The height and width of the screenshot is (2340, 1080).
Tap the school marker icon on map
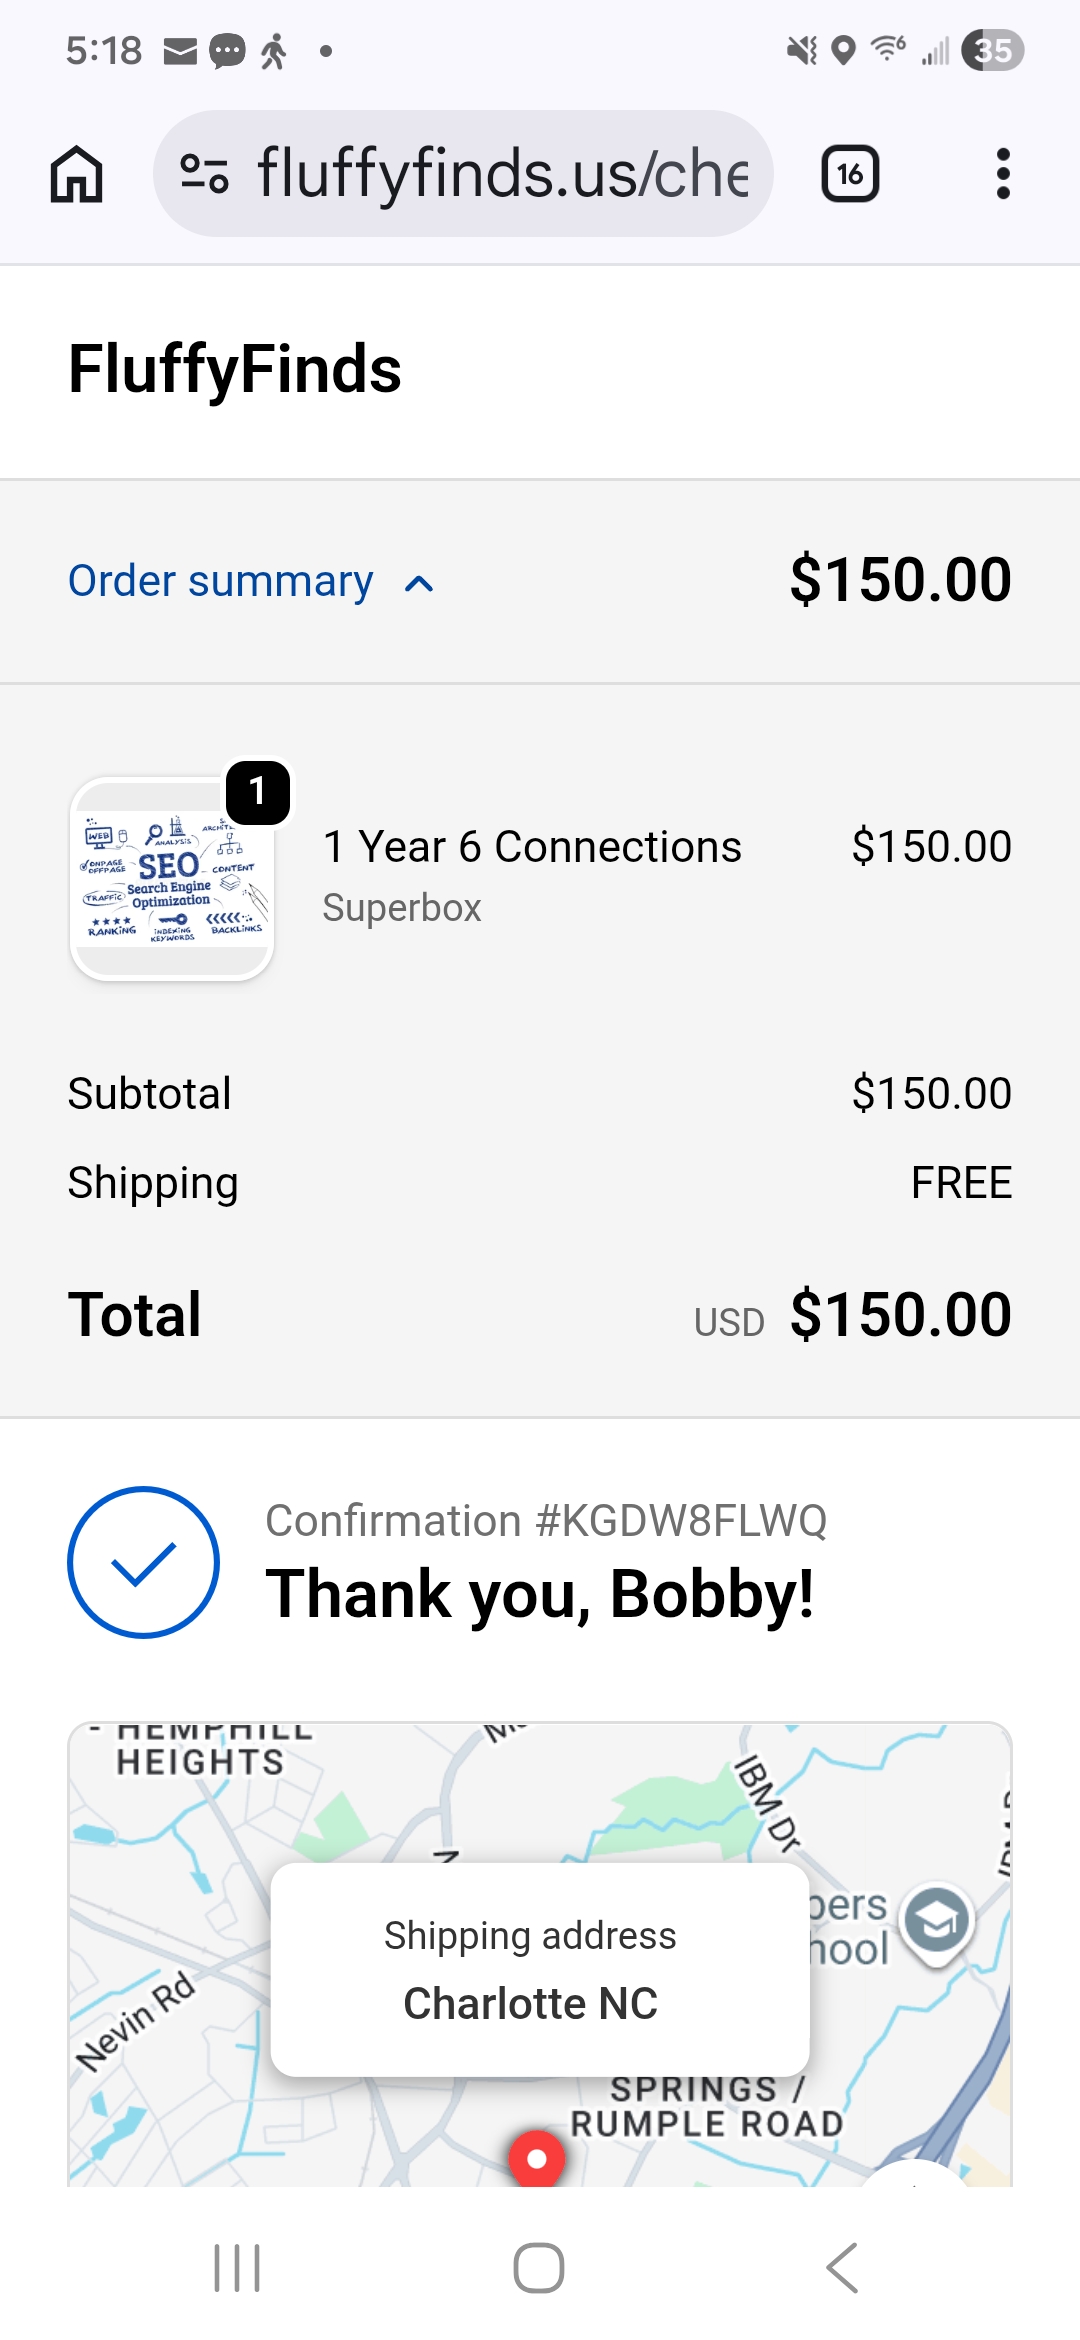pyautogui.click(x=936, y=1918)
